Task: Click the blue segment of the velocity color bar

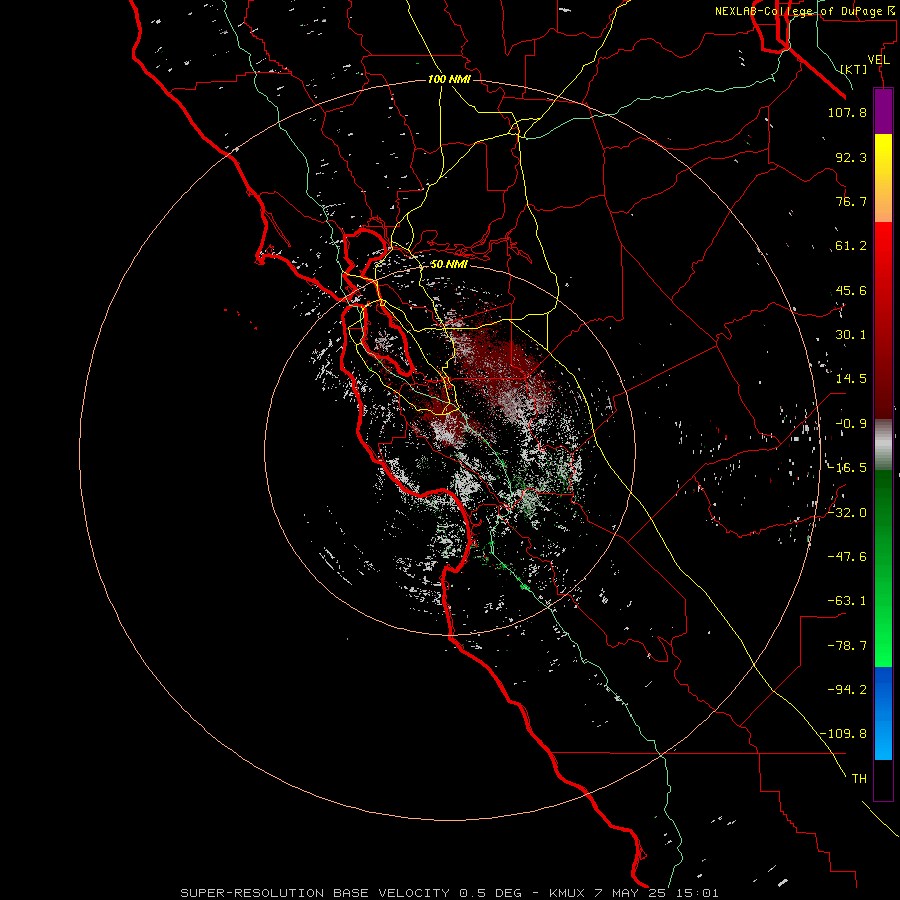Action: (883, 713)
